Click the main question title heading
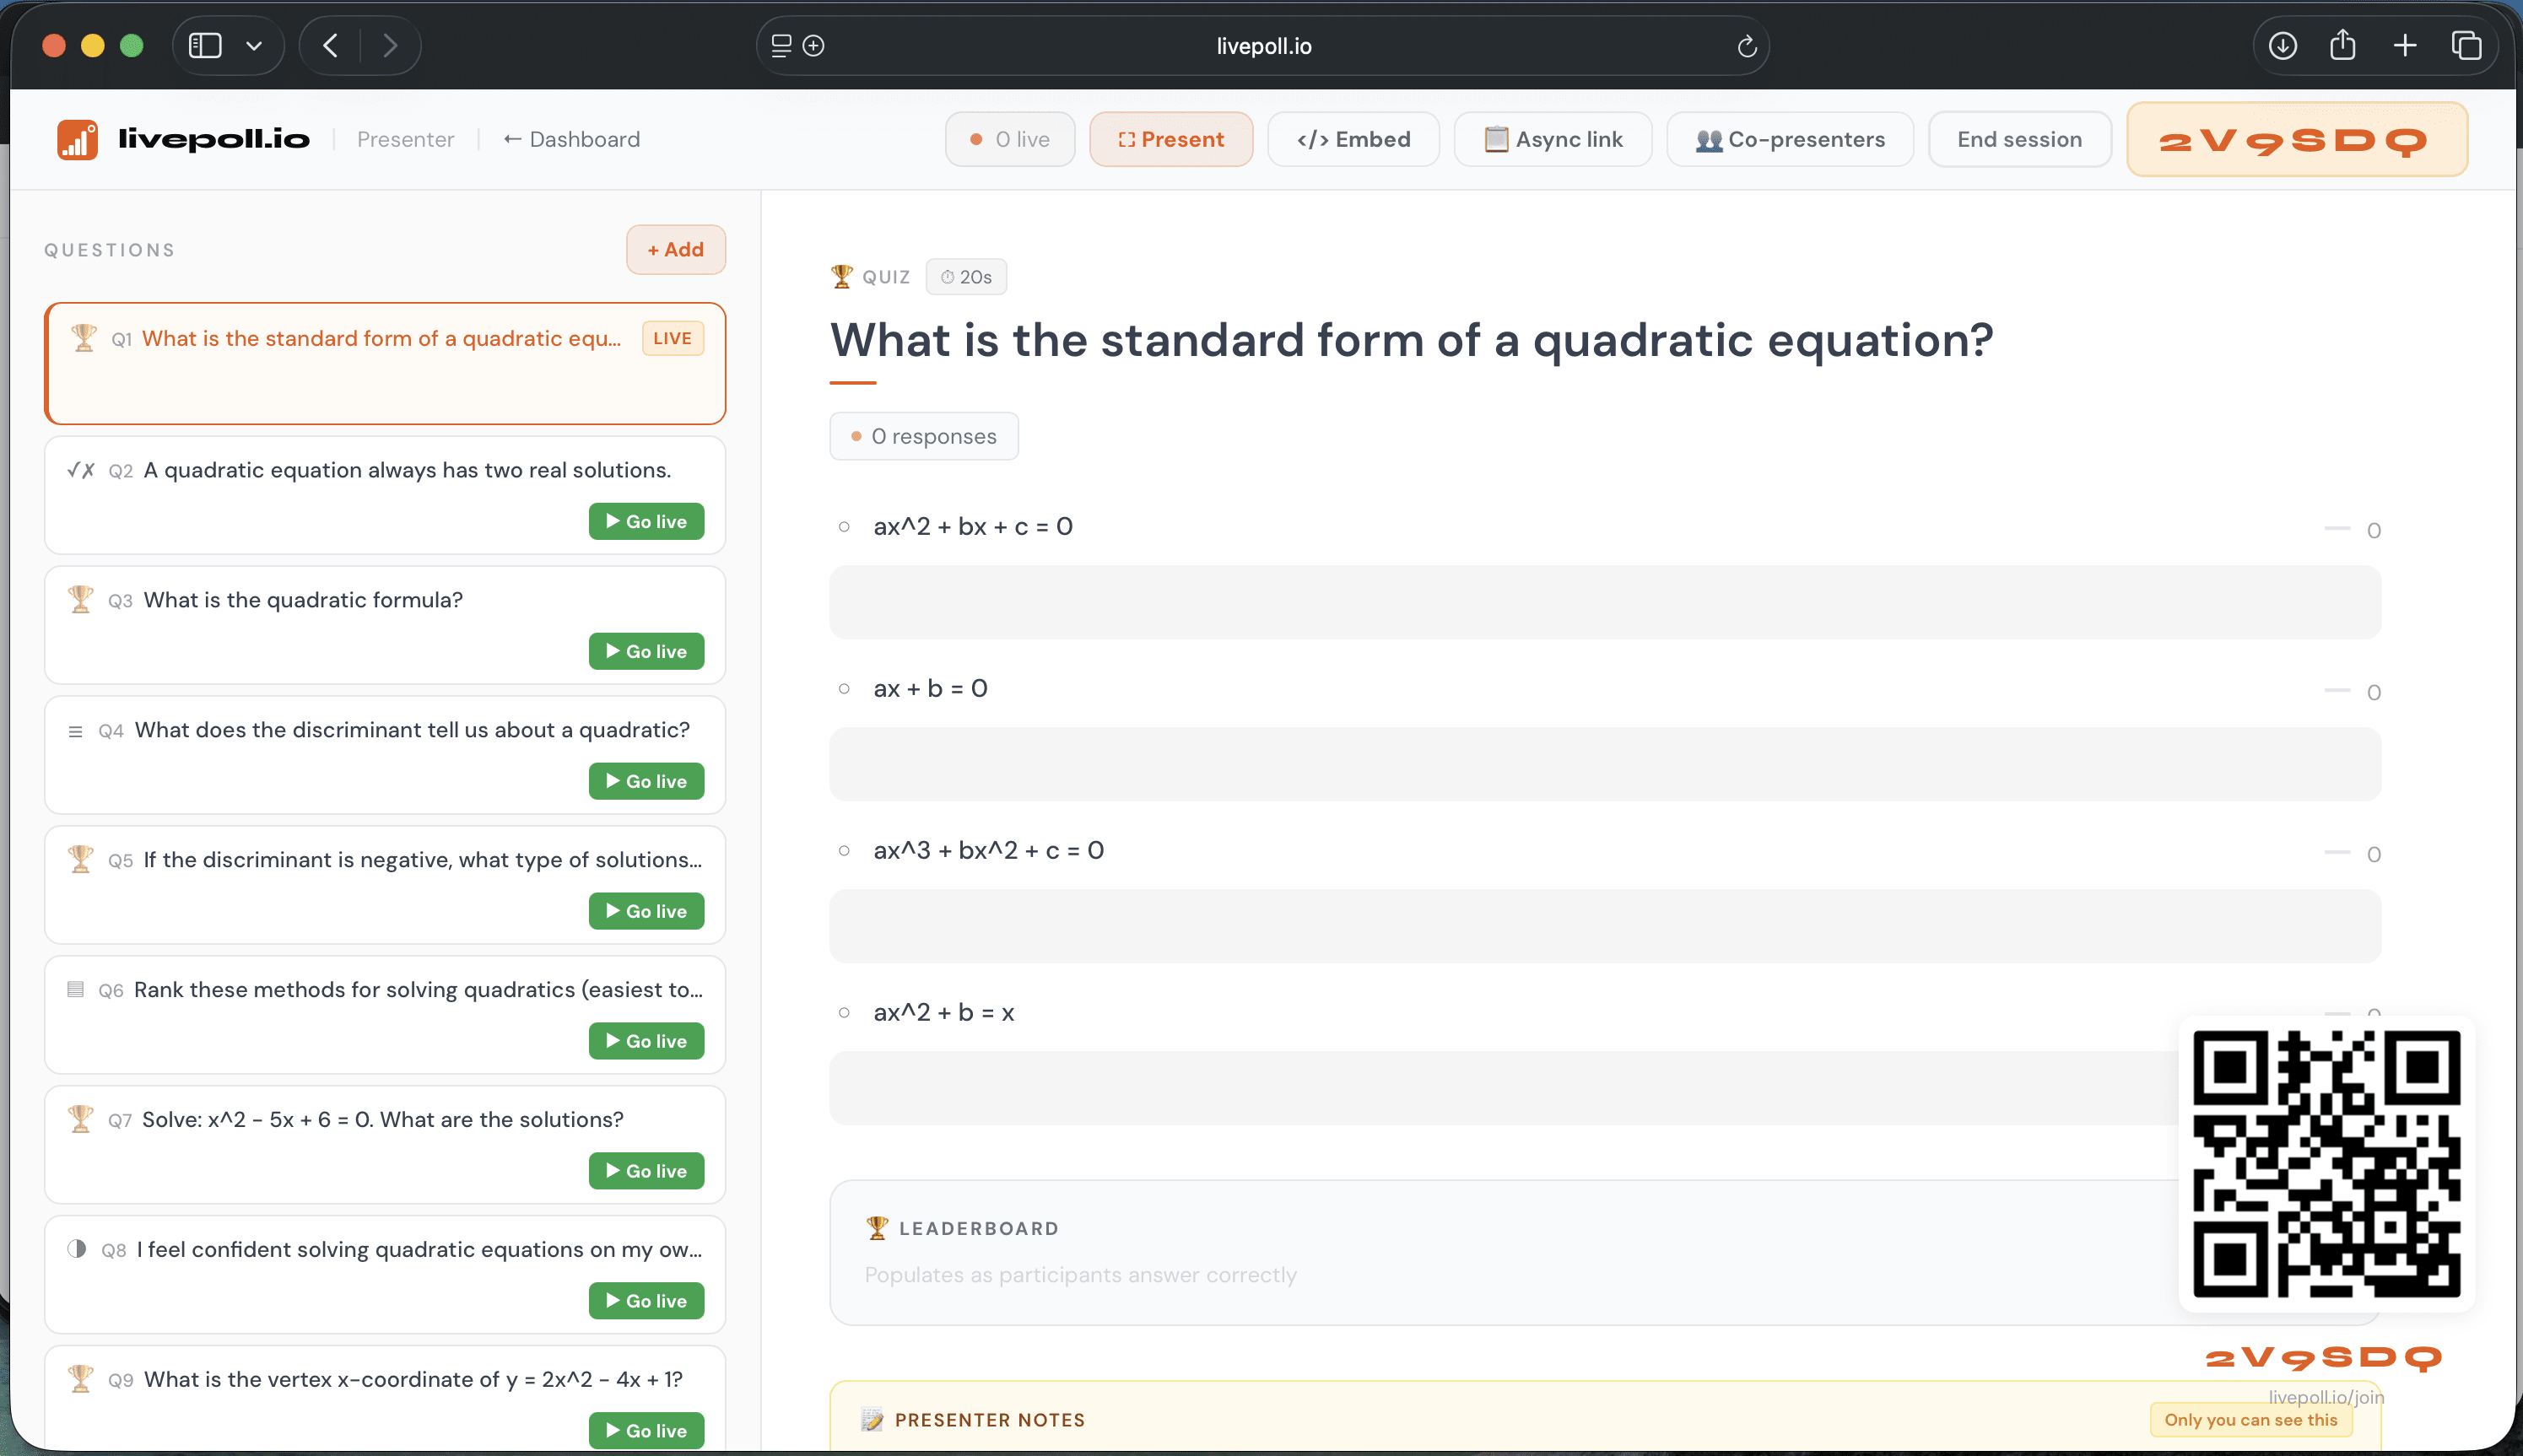 1411,340
